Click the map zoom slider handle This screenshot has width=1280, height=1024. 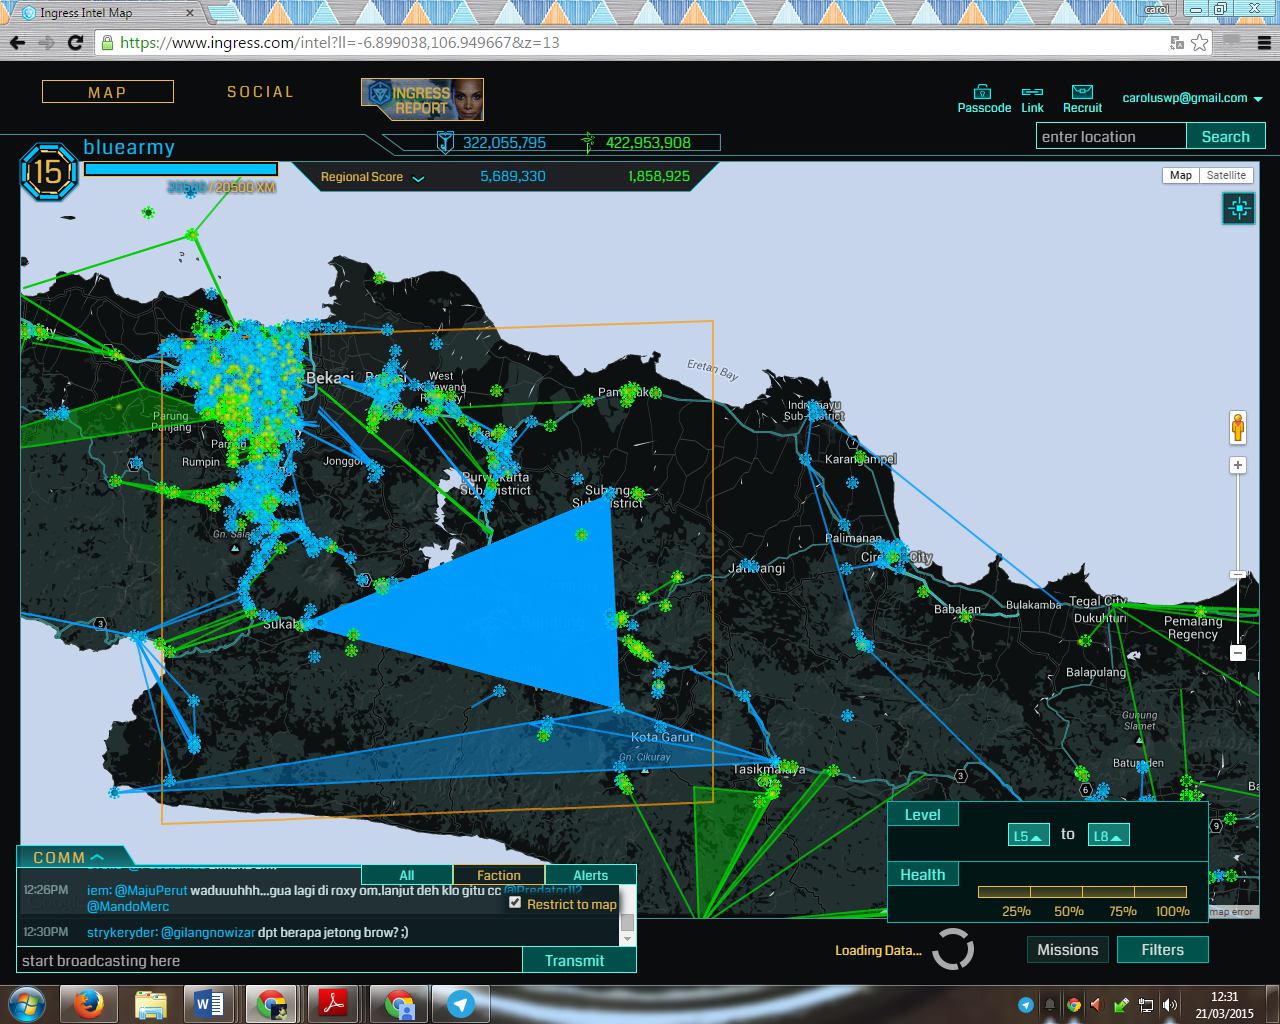[1238, 575]
